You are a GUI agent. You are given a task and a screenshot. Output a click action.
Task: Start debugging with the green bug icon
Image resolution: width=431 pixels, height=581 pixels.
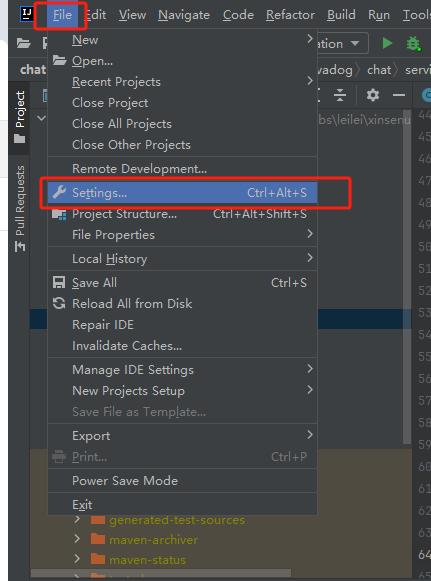(x=413, y=44)
